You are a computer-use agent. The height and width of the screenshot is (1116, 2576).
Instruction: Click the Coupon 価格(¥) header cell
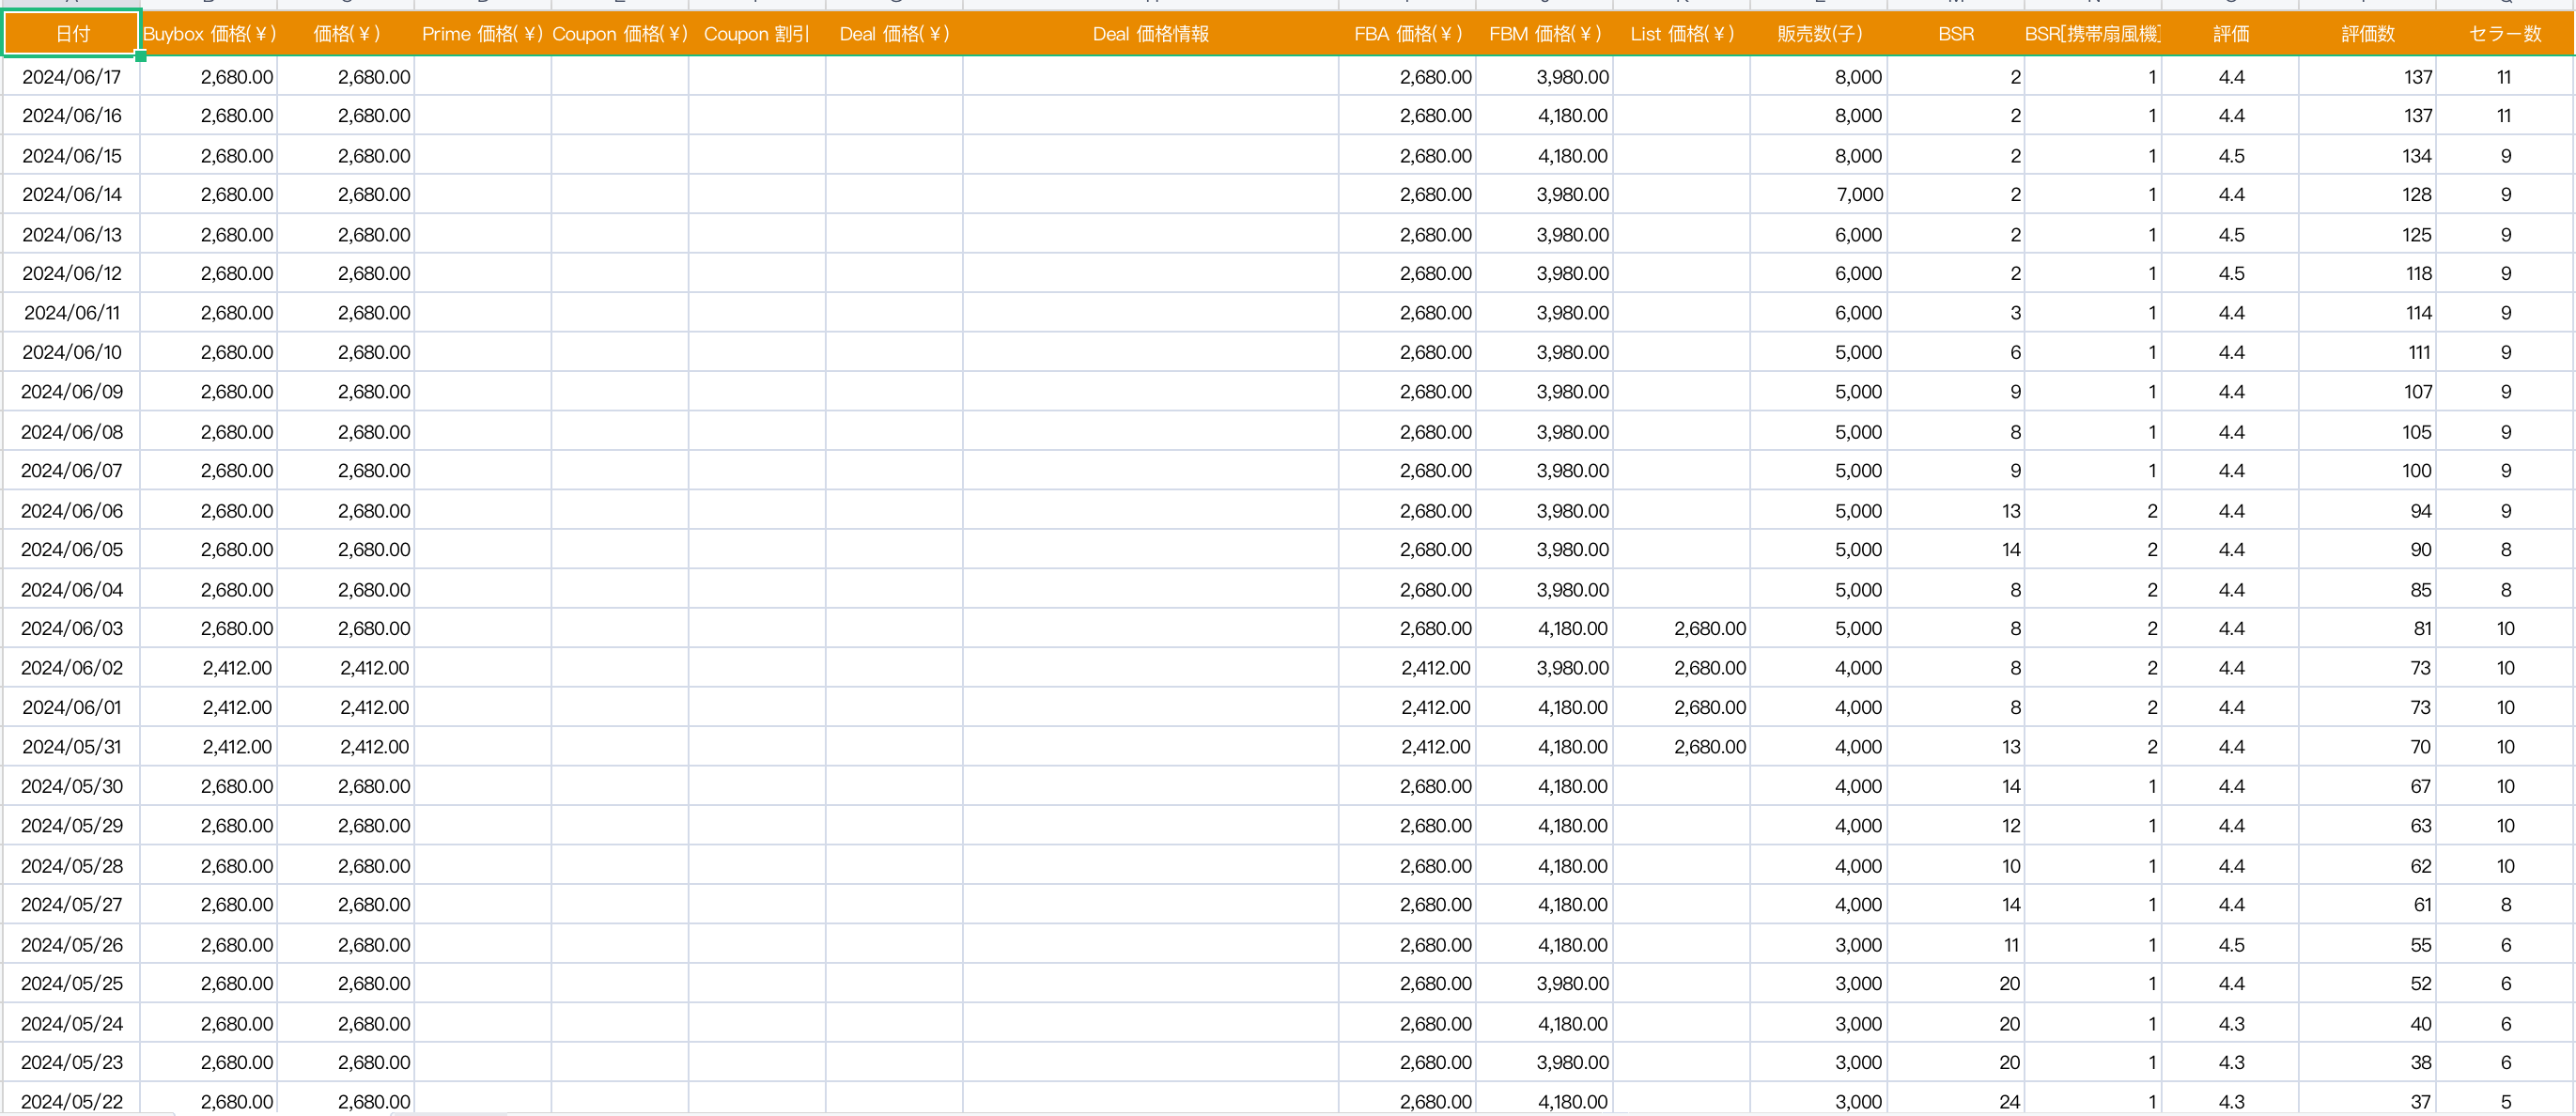pyautogui.click(x=620, y=34)
